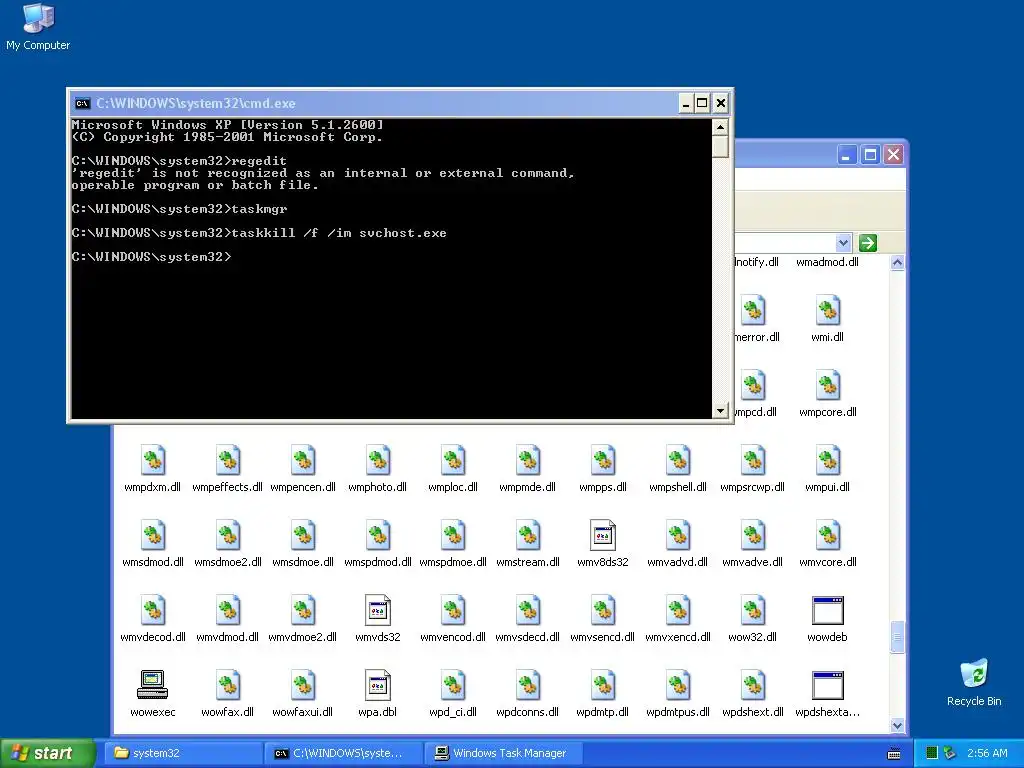Click the Explorer scrollbar up arrow
This screenshot has width=1024, height=768.
(x=897, y=263)
